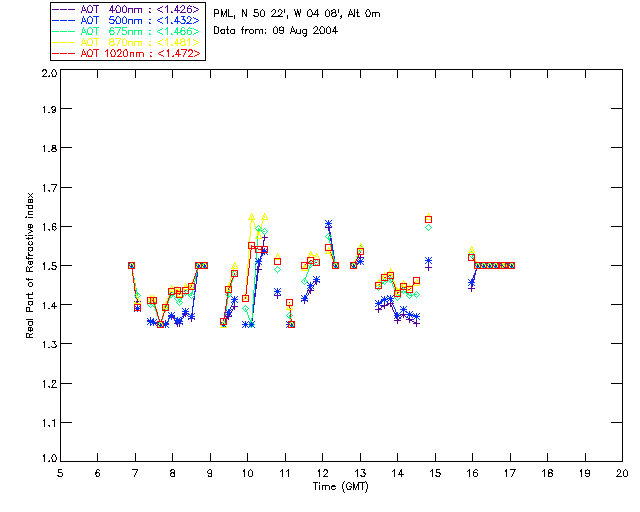Click the y-axis tick label 1.2
The height and width of the screenshot is (512, 640).
coord(49,384)
